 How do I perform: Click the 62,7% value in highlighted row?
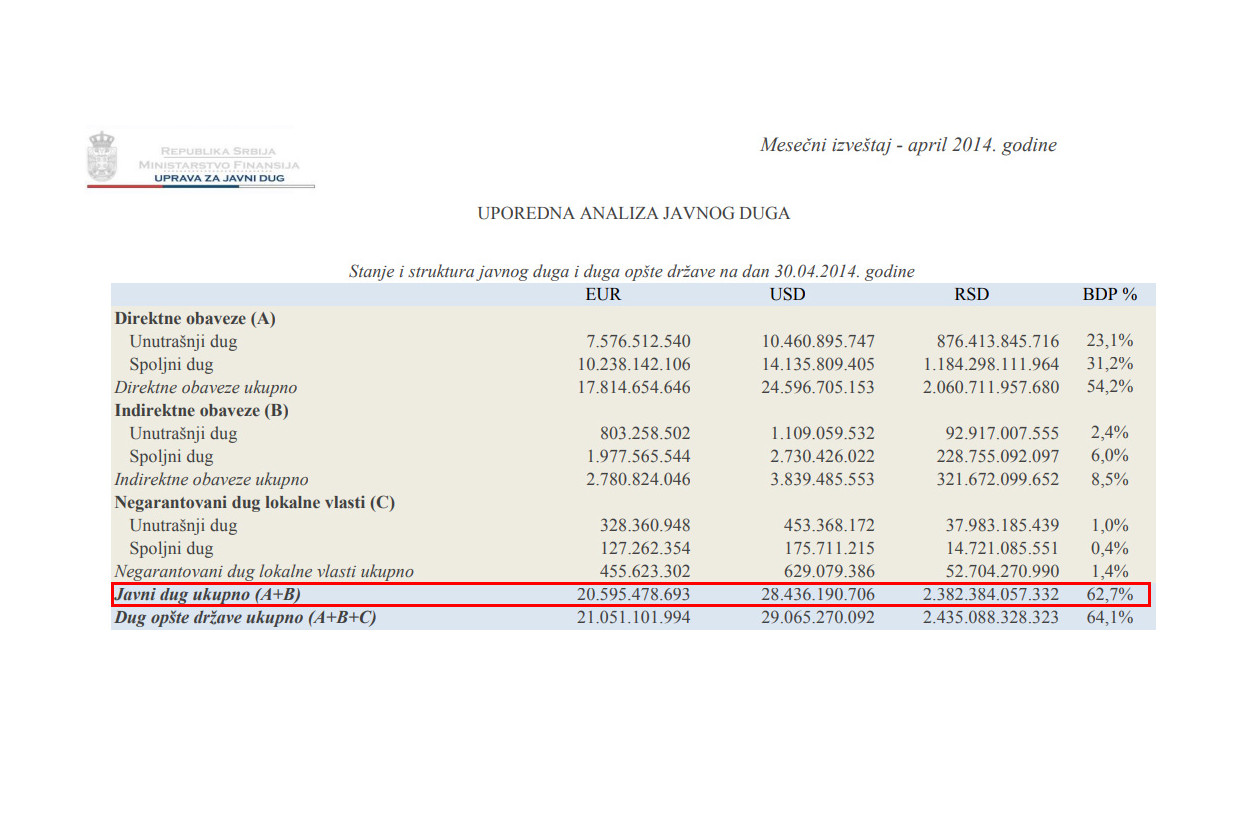pos(1108,595)
